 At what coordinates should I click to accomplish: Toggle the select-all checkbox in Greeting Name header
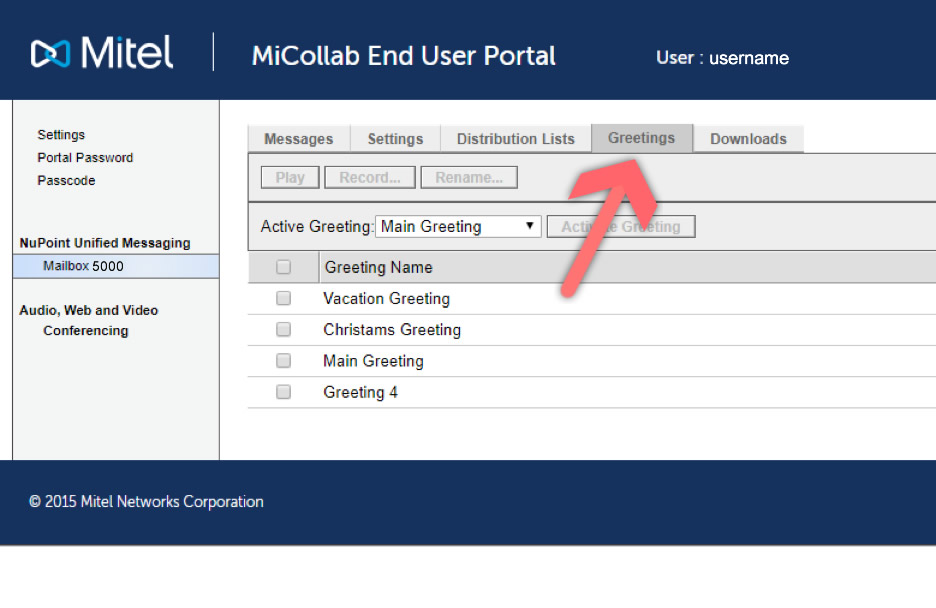coord(284,267)
